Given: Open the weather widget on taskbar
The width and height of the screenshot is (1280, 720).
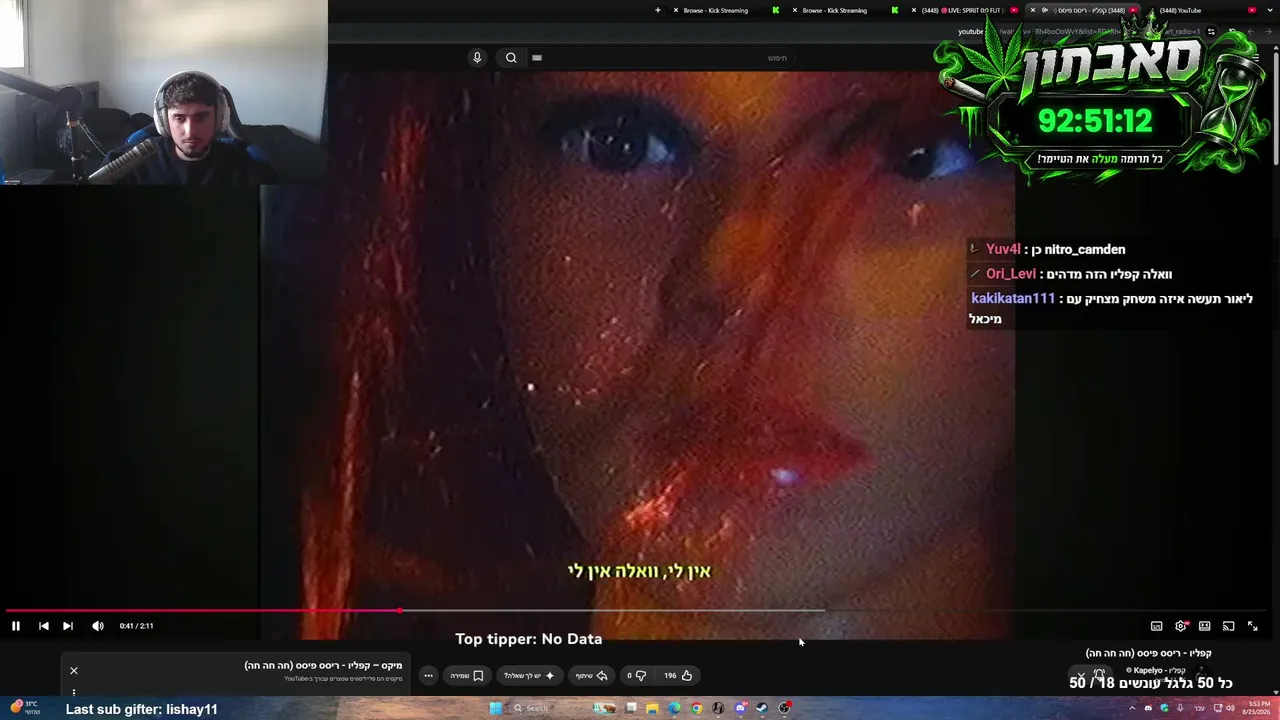Looking at the screenshot, I should 23,708.
